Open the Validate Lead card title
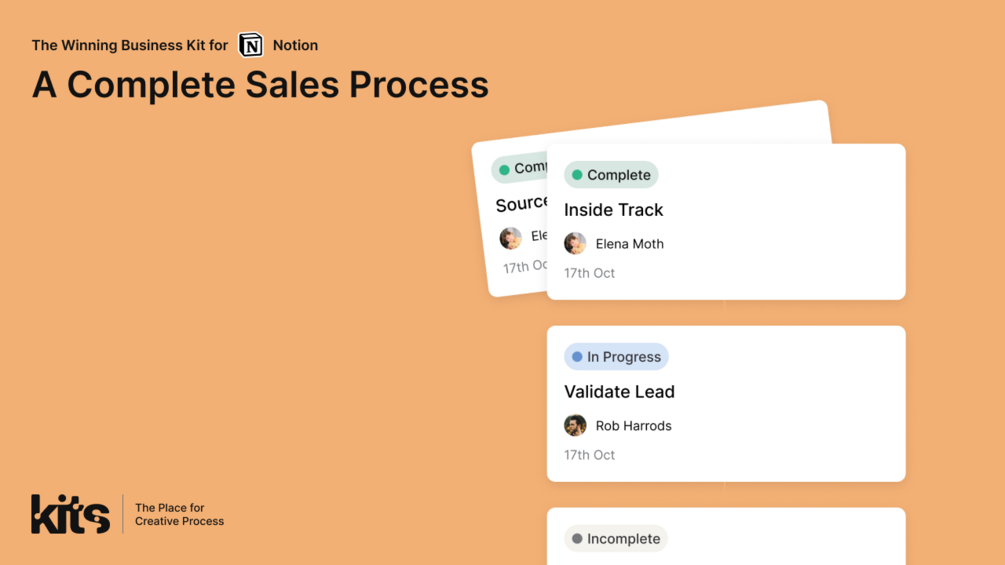This screenshot has height=565, width=1005. coord(619,392)
